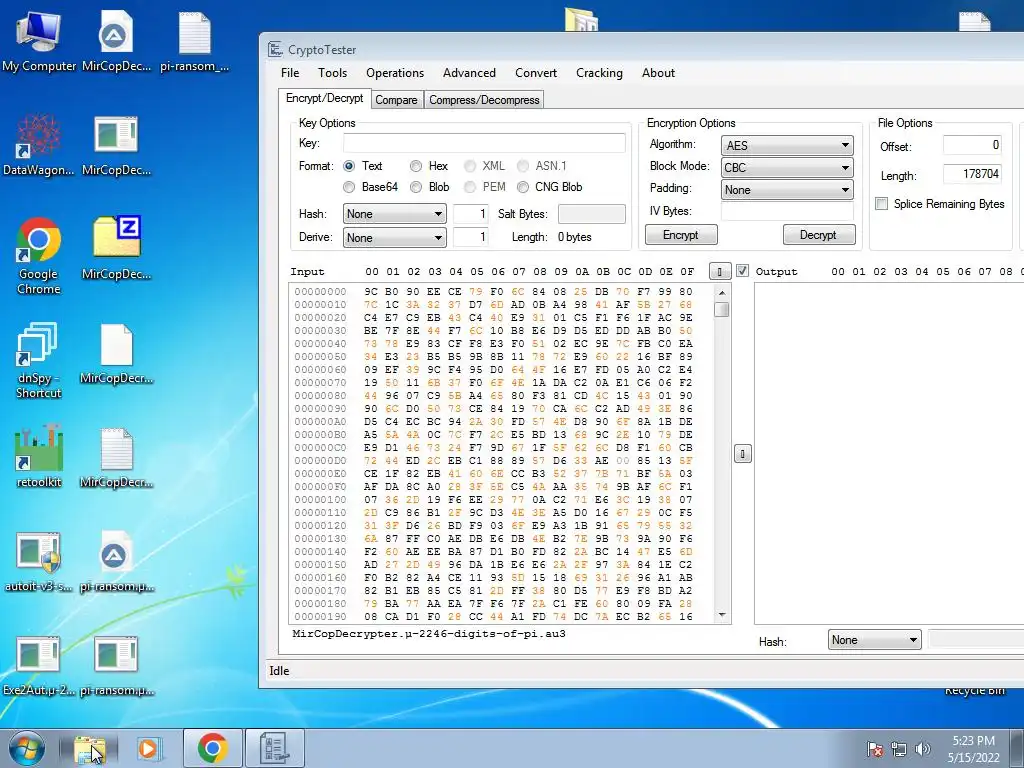This screenshot has height=768, width=1024.
Task: Open the Windows Start menu
Action: point(26,748)
